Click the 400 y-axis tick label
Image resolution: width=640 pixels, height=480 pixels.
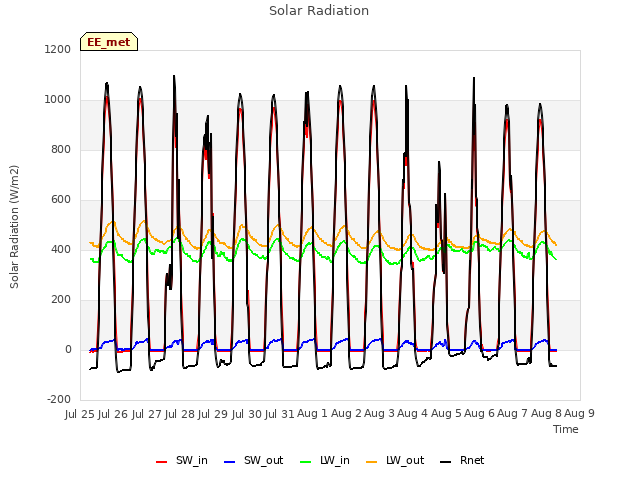(61, 249)
